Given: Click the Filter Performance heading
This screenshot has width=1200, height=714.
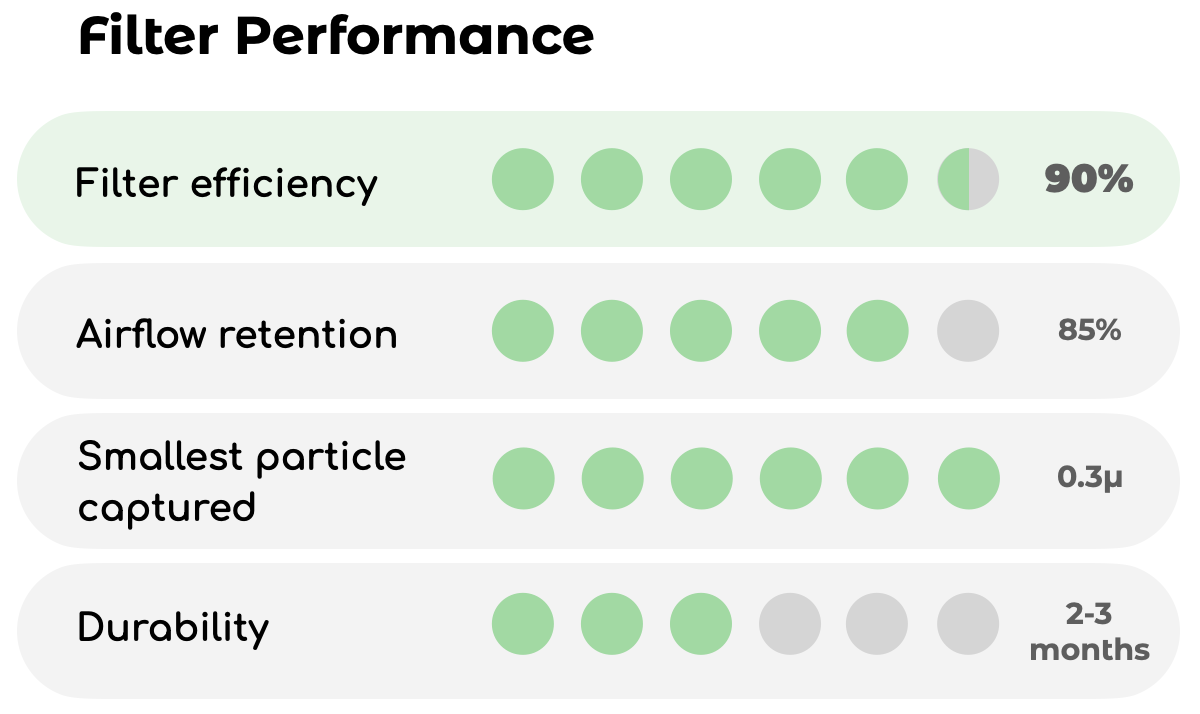Looking at the screenshot, I should (x=336, y=37).
